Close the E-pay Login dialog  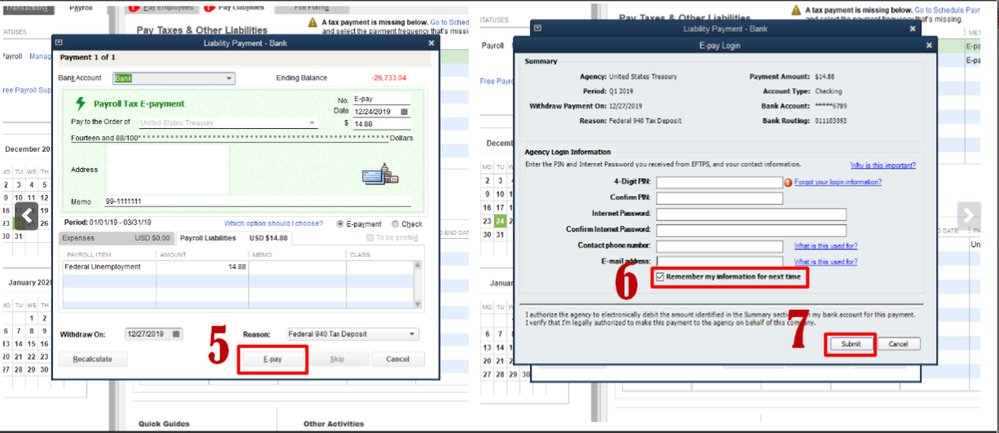click(928, 45)
